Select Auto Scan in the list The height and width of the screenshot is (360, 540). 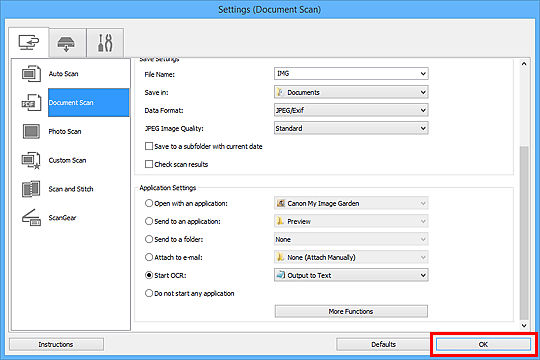click(x=63, y=74)
